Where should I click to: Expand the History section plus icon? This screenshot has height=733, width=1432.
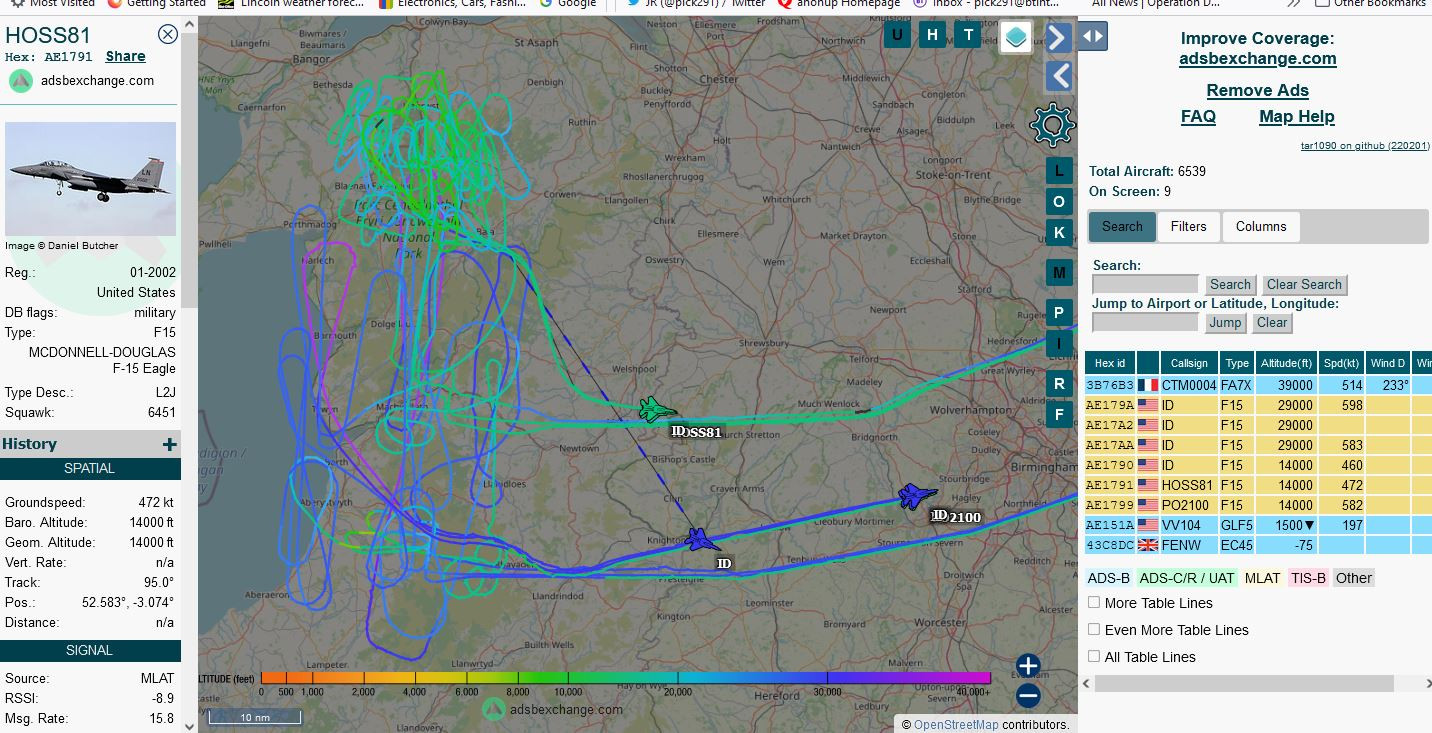tap(169, 444)
